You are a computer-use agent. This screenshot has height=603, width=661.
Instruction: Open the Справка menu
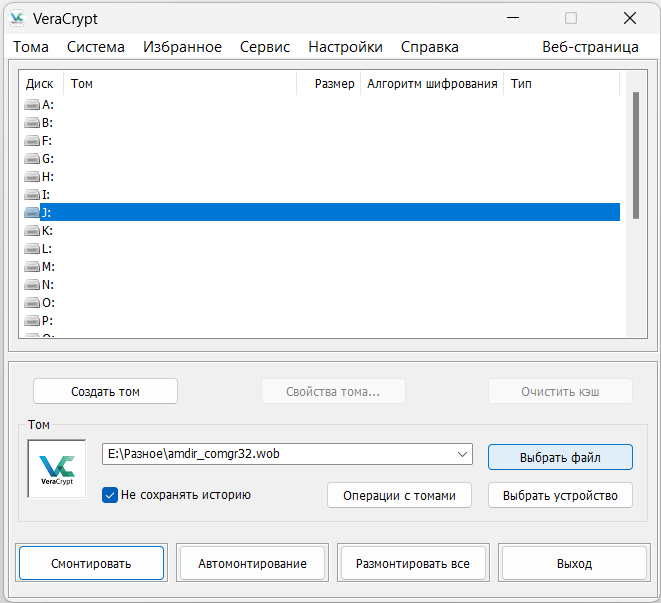pyautogui.click(x=430, y=47)
